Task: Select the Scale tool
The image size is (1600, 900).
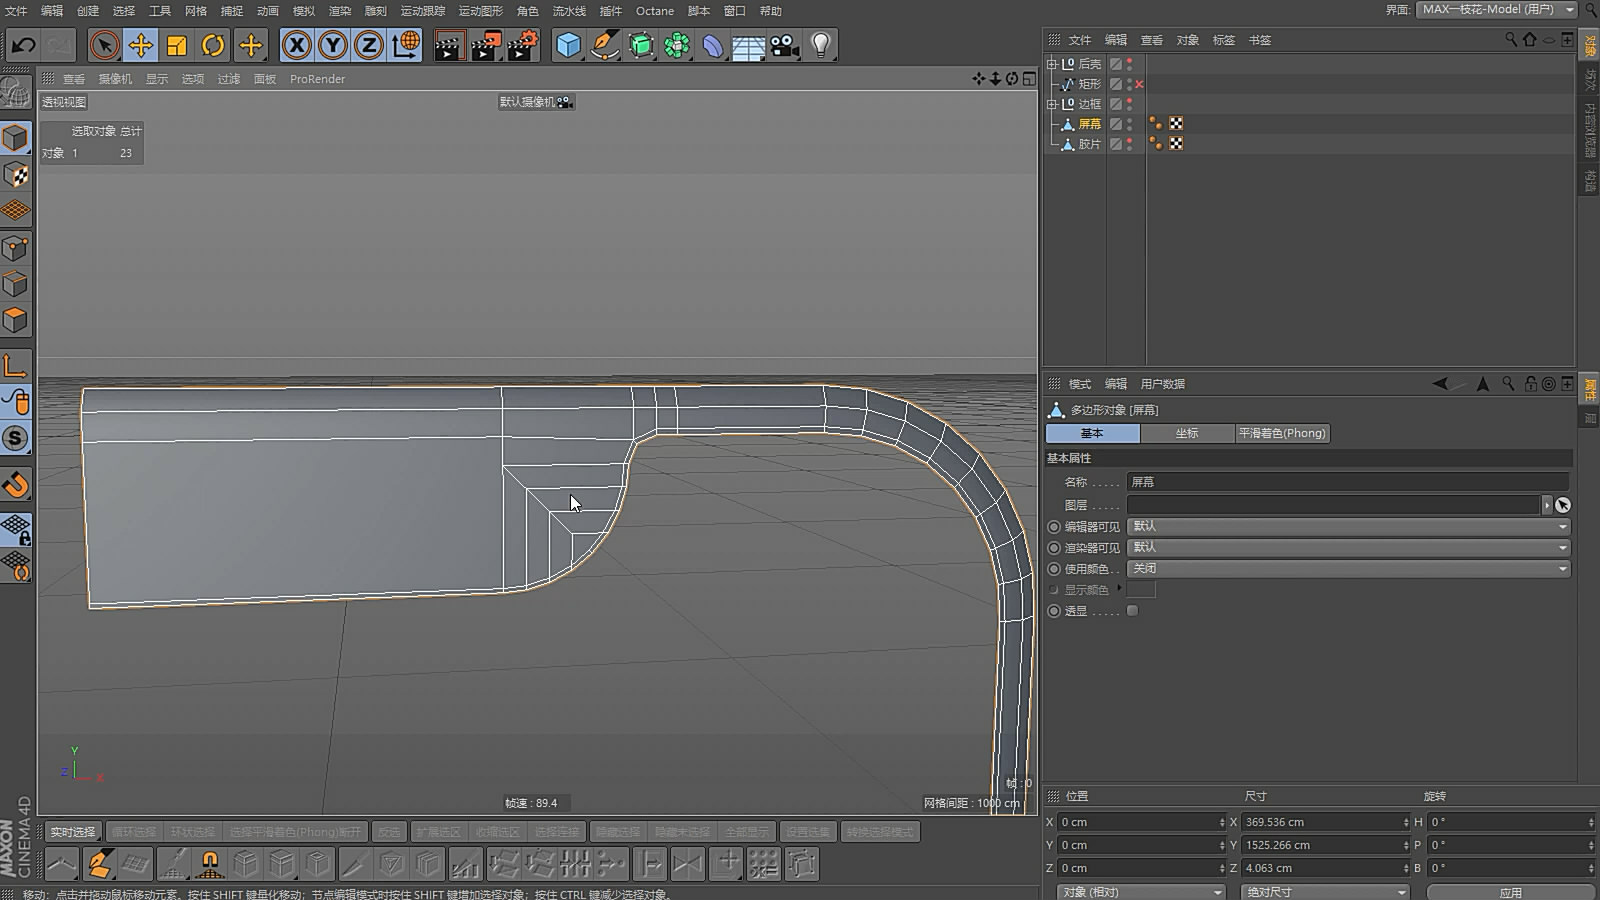Action: [x=177, y=45]
